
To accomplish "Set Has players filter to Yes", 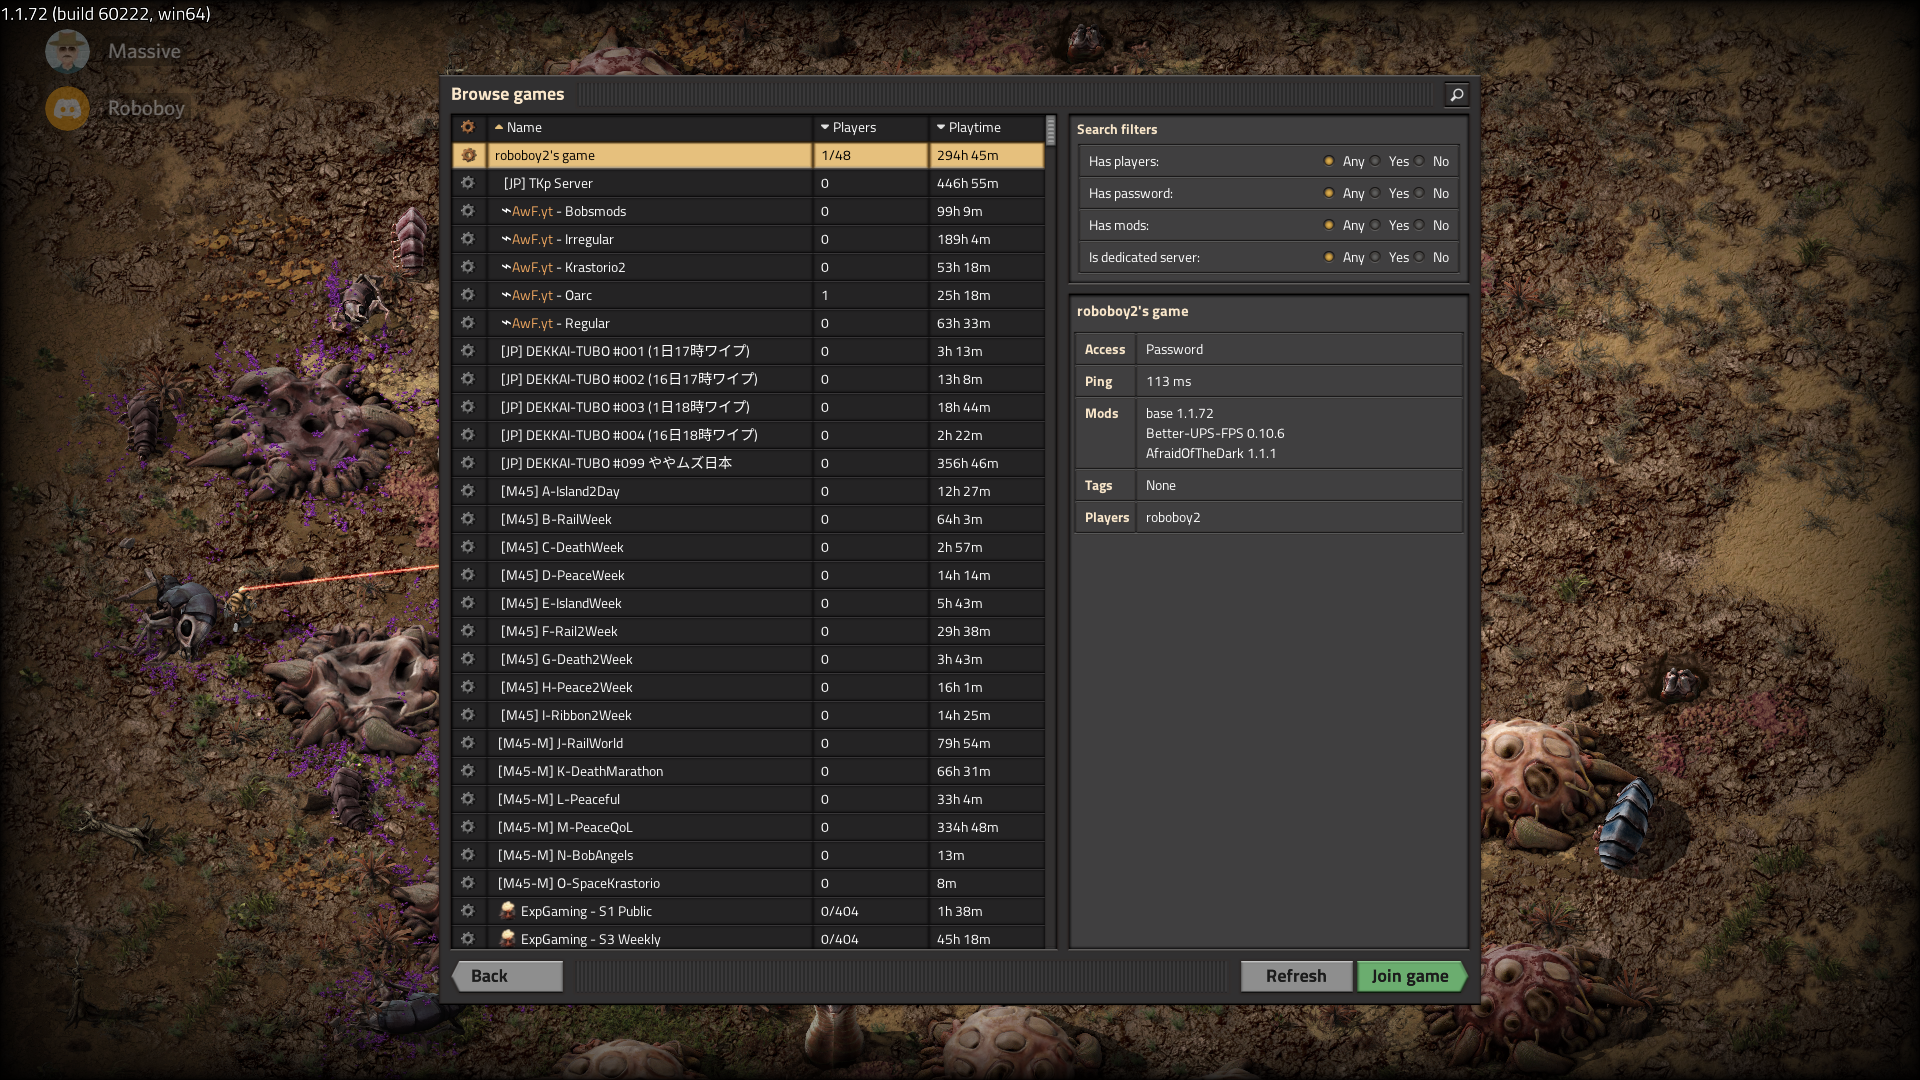I will [x=1376, y=161].
